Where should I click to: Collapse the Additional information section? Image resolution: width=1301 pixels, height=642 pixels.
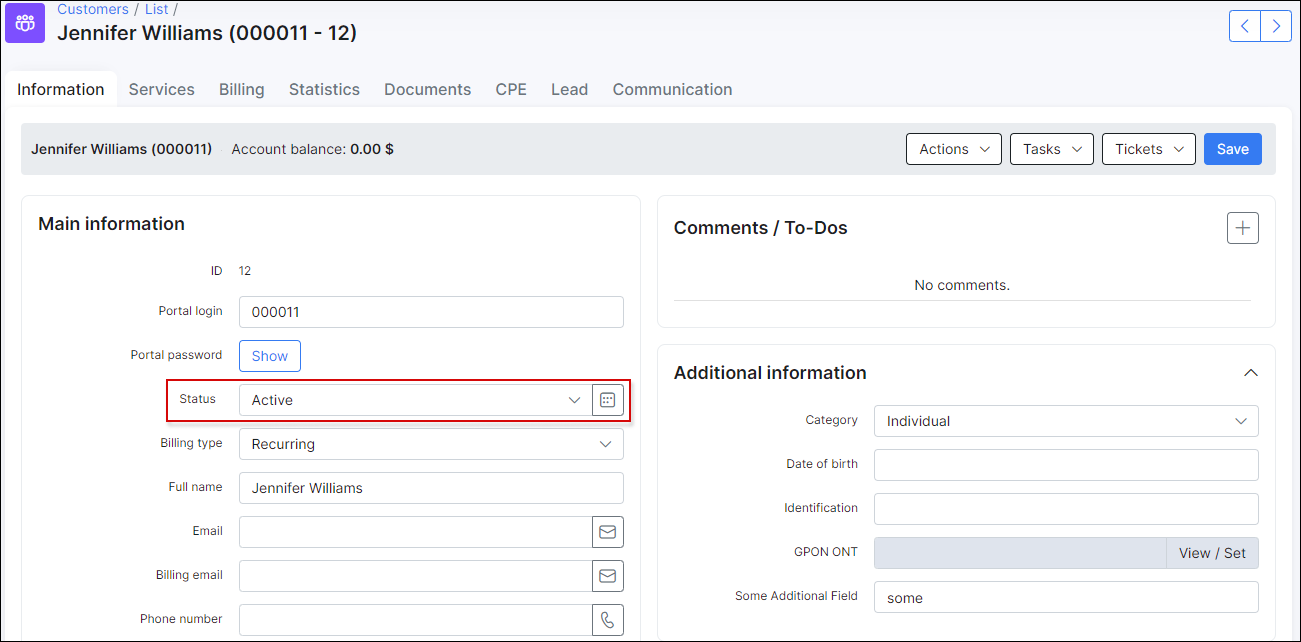1250,373
